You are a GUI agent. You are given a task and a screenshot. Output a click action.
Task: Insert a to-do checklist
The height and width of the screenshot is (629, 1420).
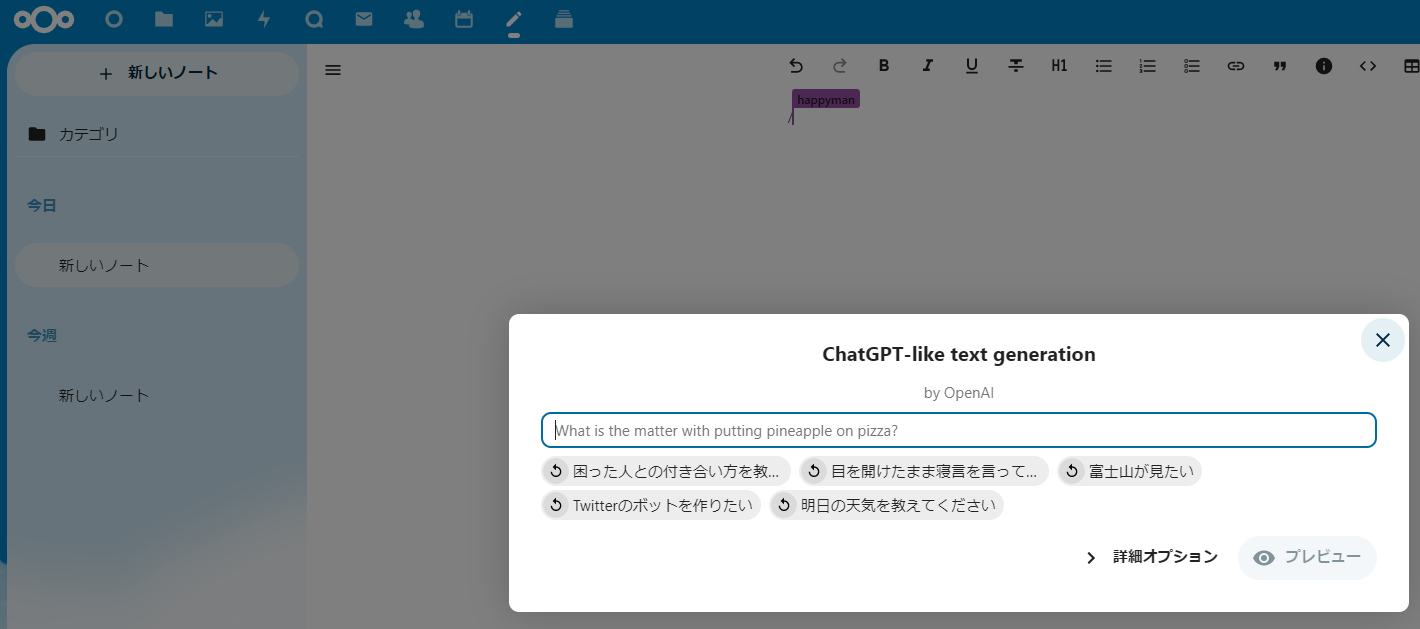pyautogui.click(x=1192, y=66)
